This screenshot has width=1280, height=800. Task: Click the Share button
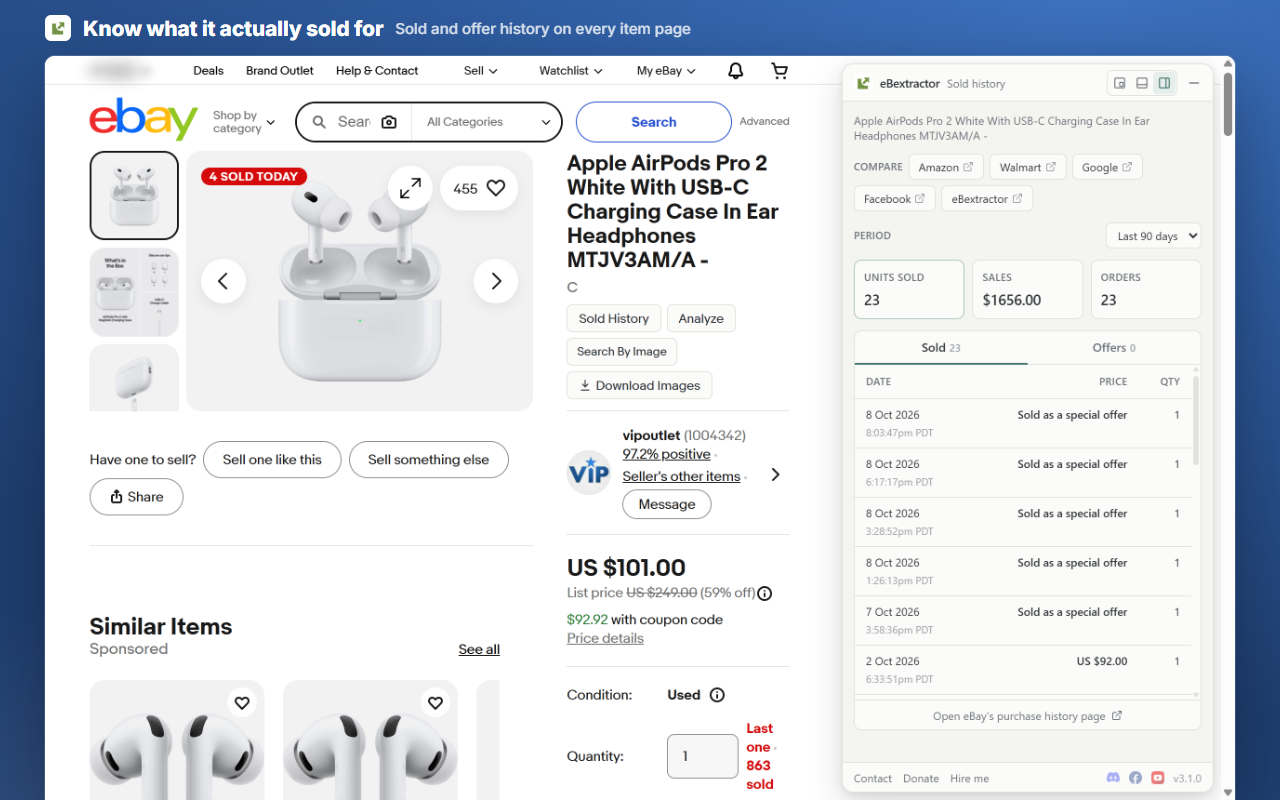[x=136, y=497]
